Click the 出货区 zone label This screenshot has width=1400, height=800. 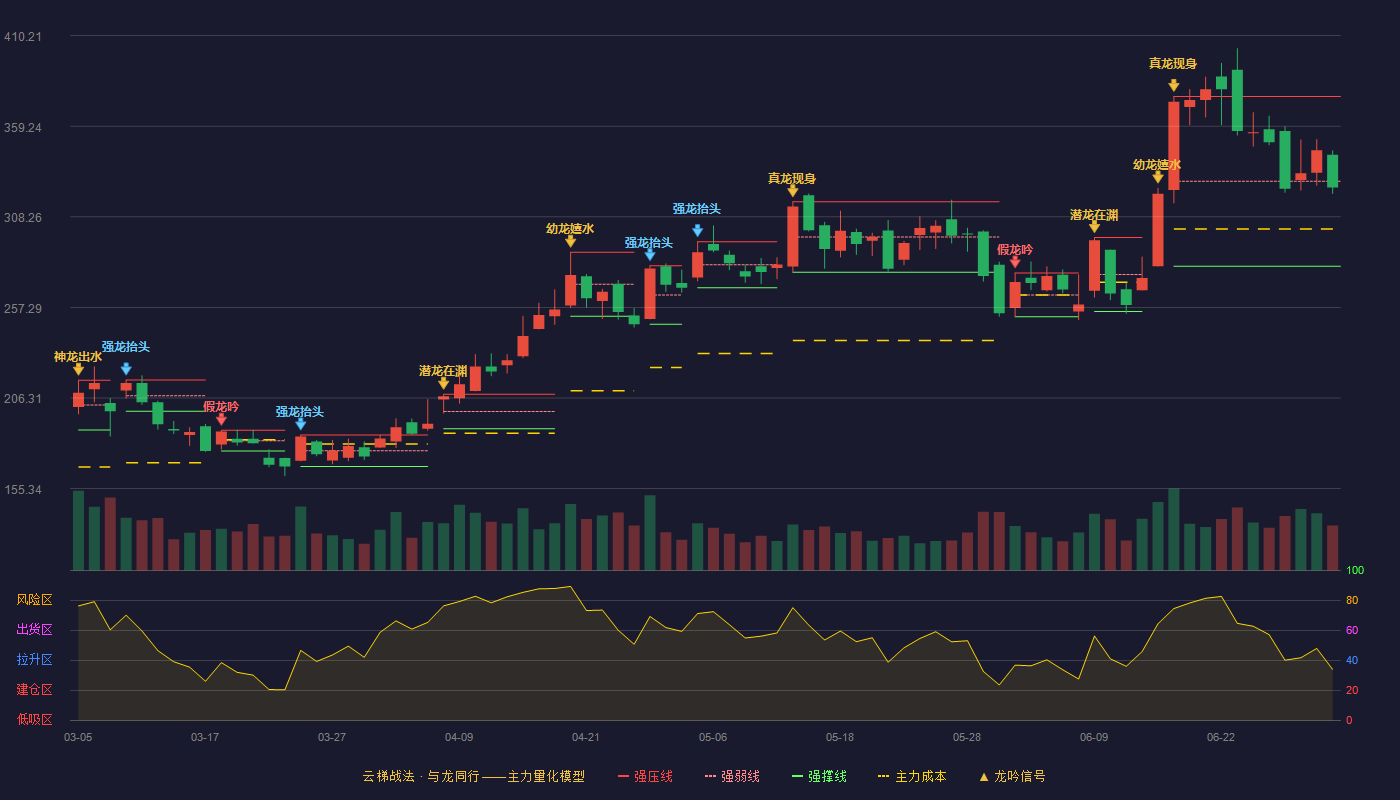34,630
